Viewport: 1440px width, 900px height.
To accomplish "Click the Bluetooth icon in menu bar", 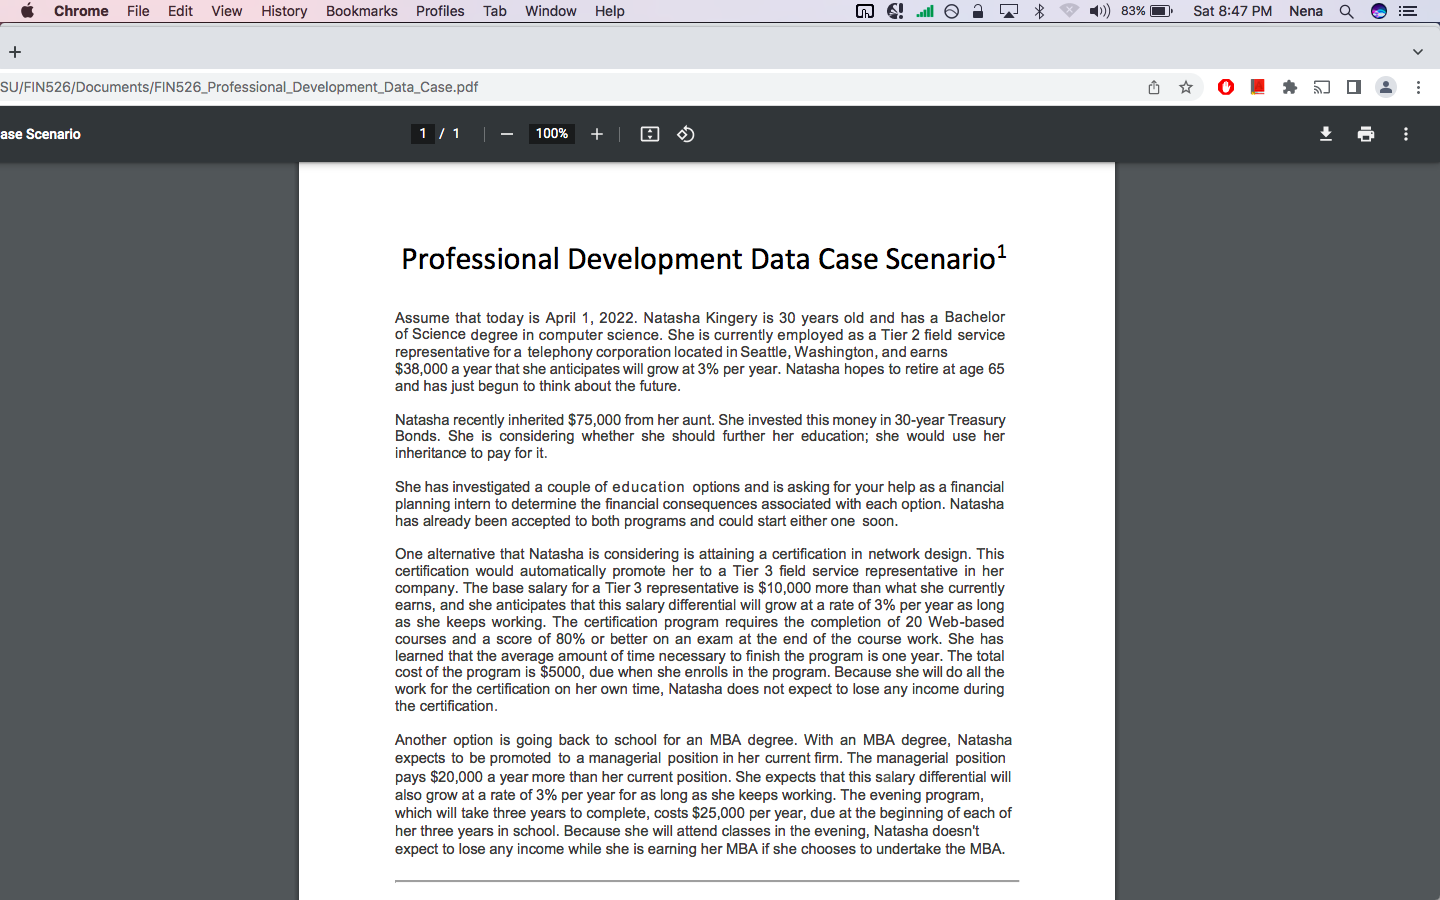I will pyautogui.click(x=1039, y=11).
